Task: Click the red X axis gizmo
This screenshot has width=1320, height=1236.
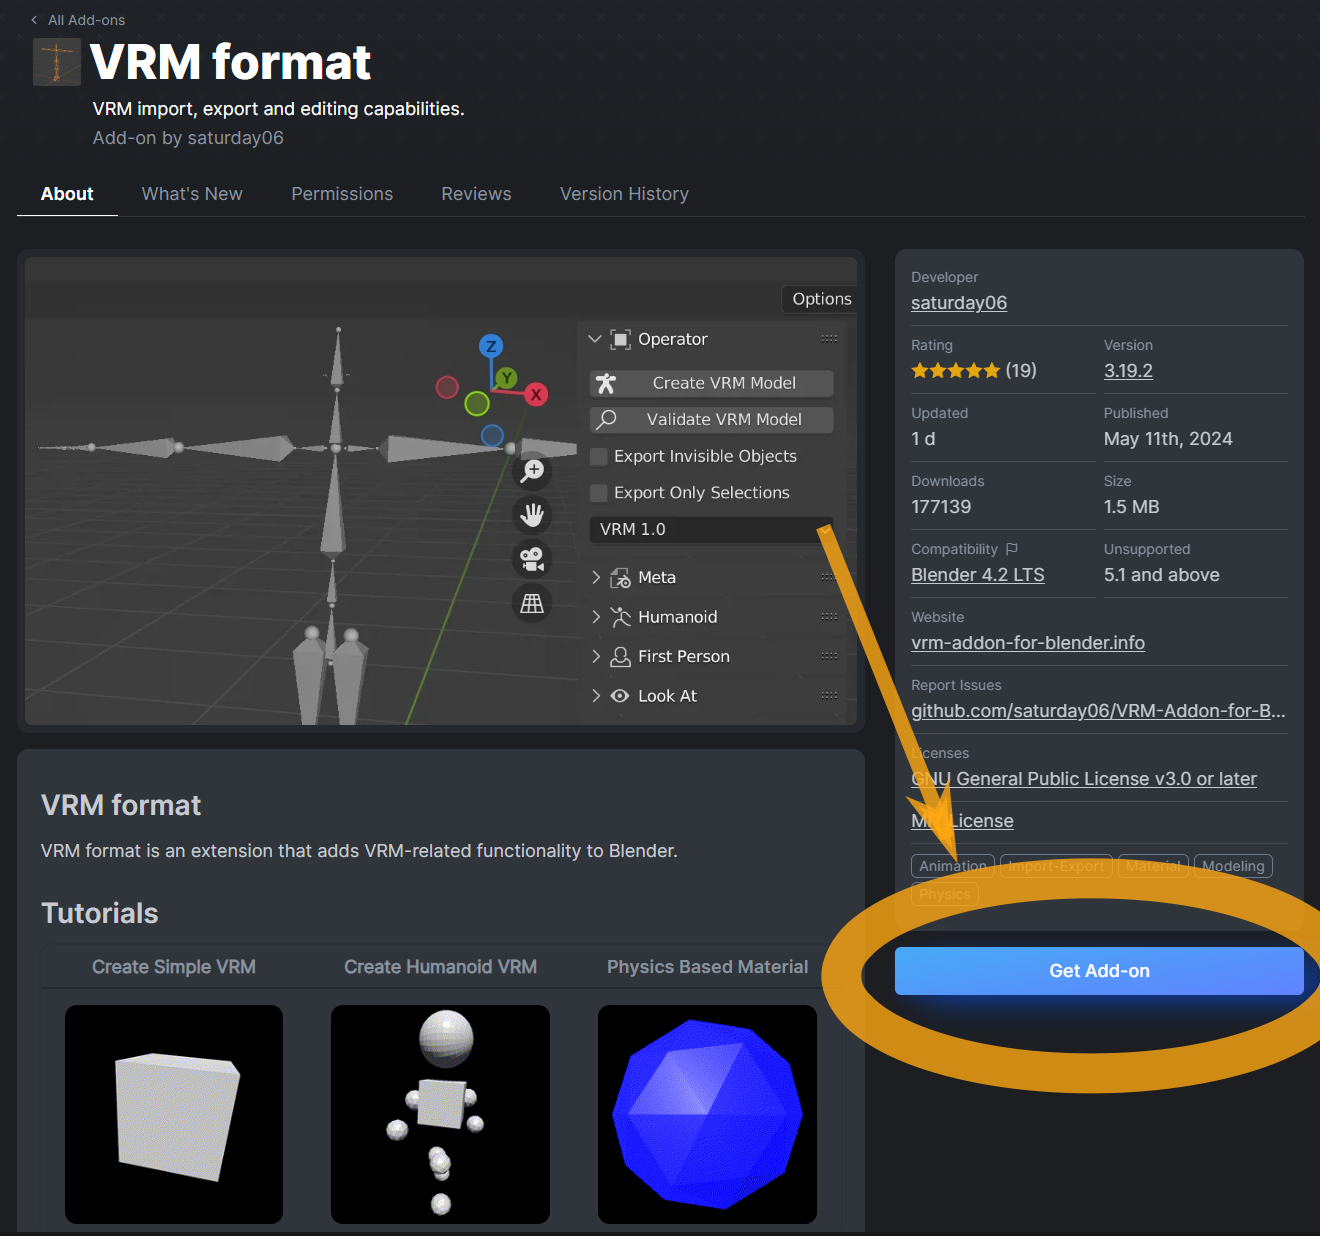Action: pyautogui.click(x=536, y=394)
